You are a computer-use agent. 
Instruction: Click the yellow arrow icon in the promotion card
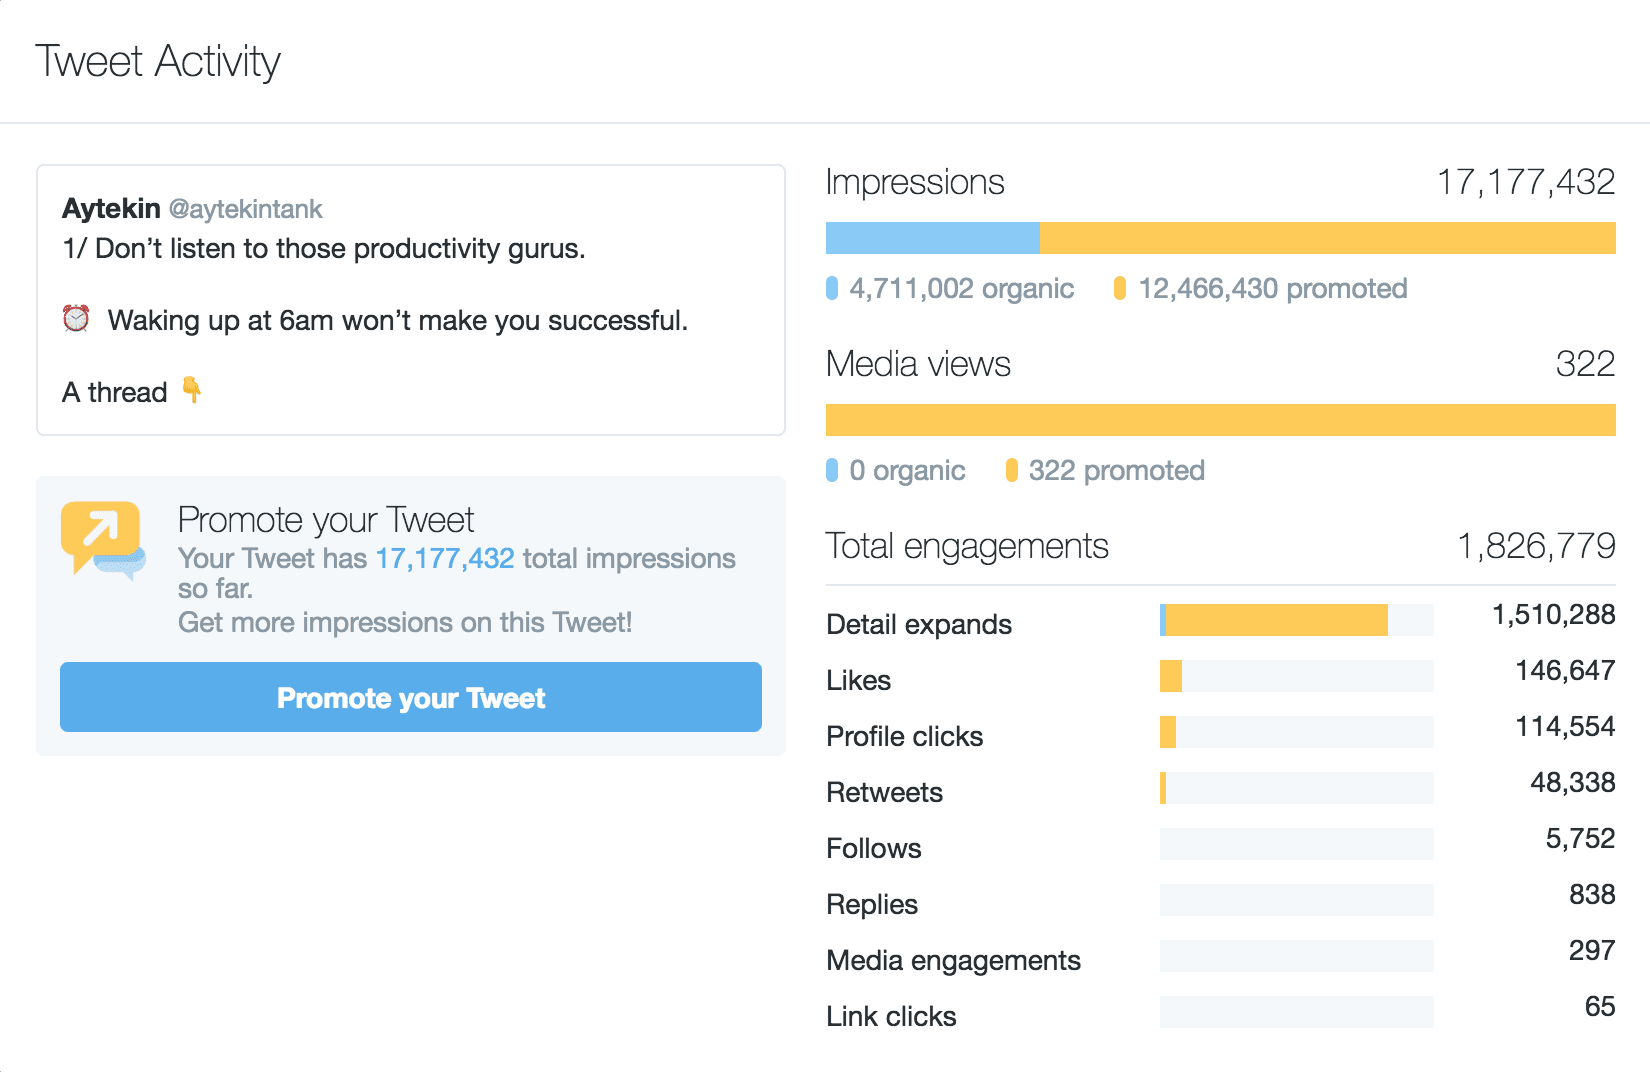click(x=100, y=525)
